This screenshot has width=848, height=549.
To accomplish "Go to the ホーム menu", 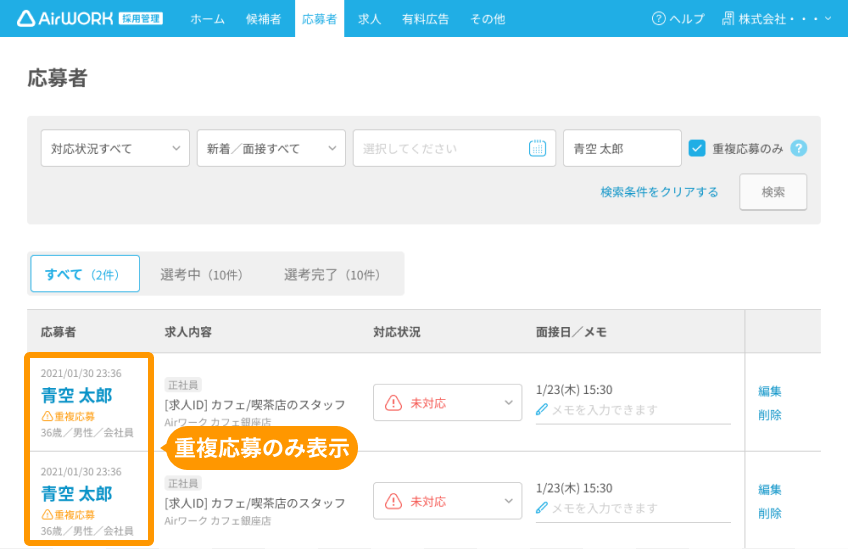I will pyautogui.click(x=207, y=19).
